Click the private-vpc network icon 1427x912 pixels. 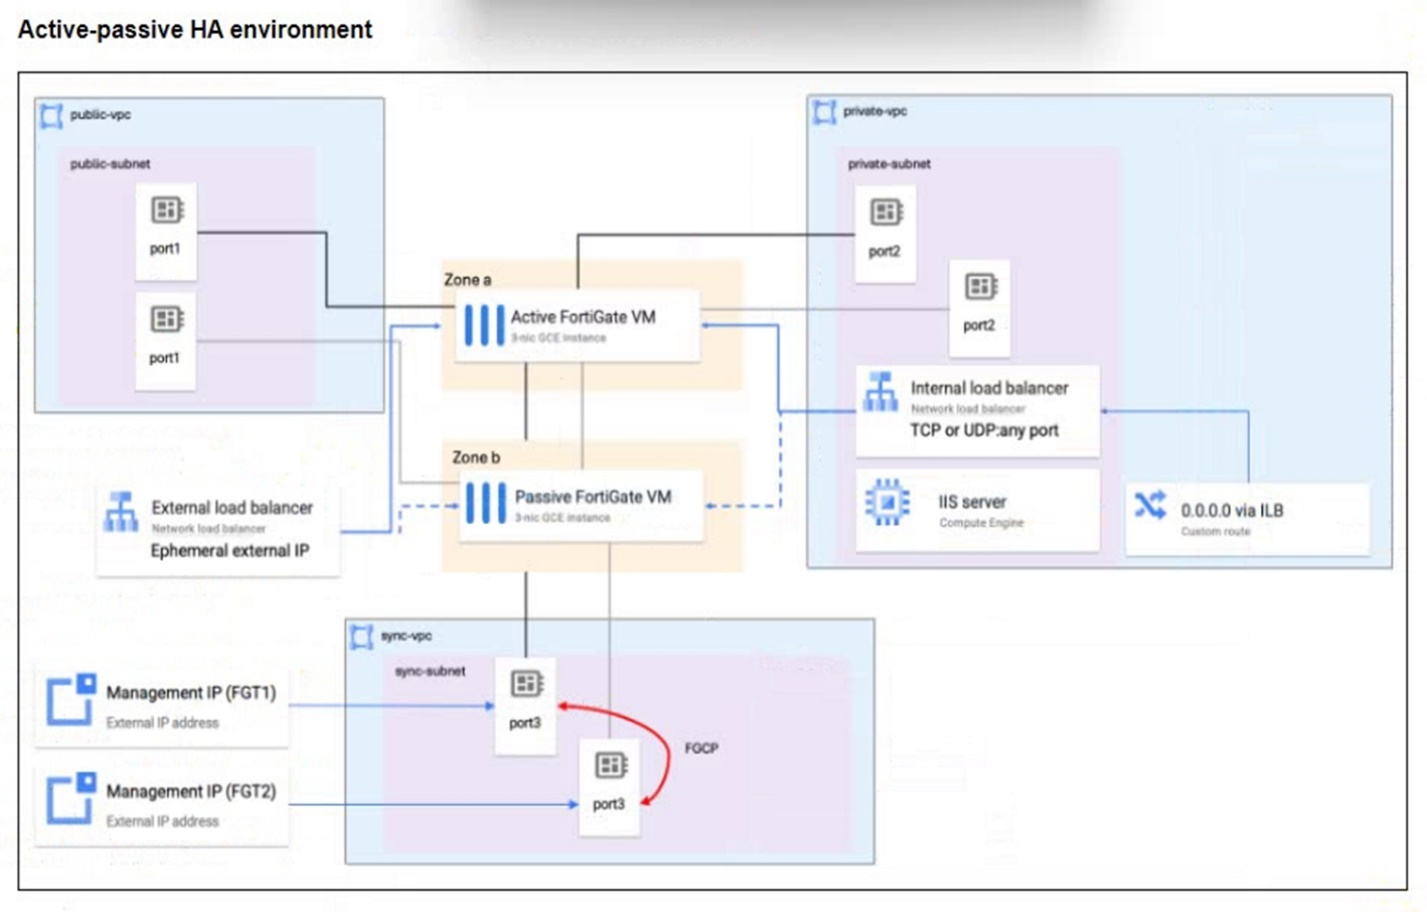click(x=825, y=112)
